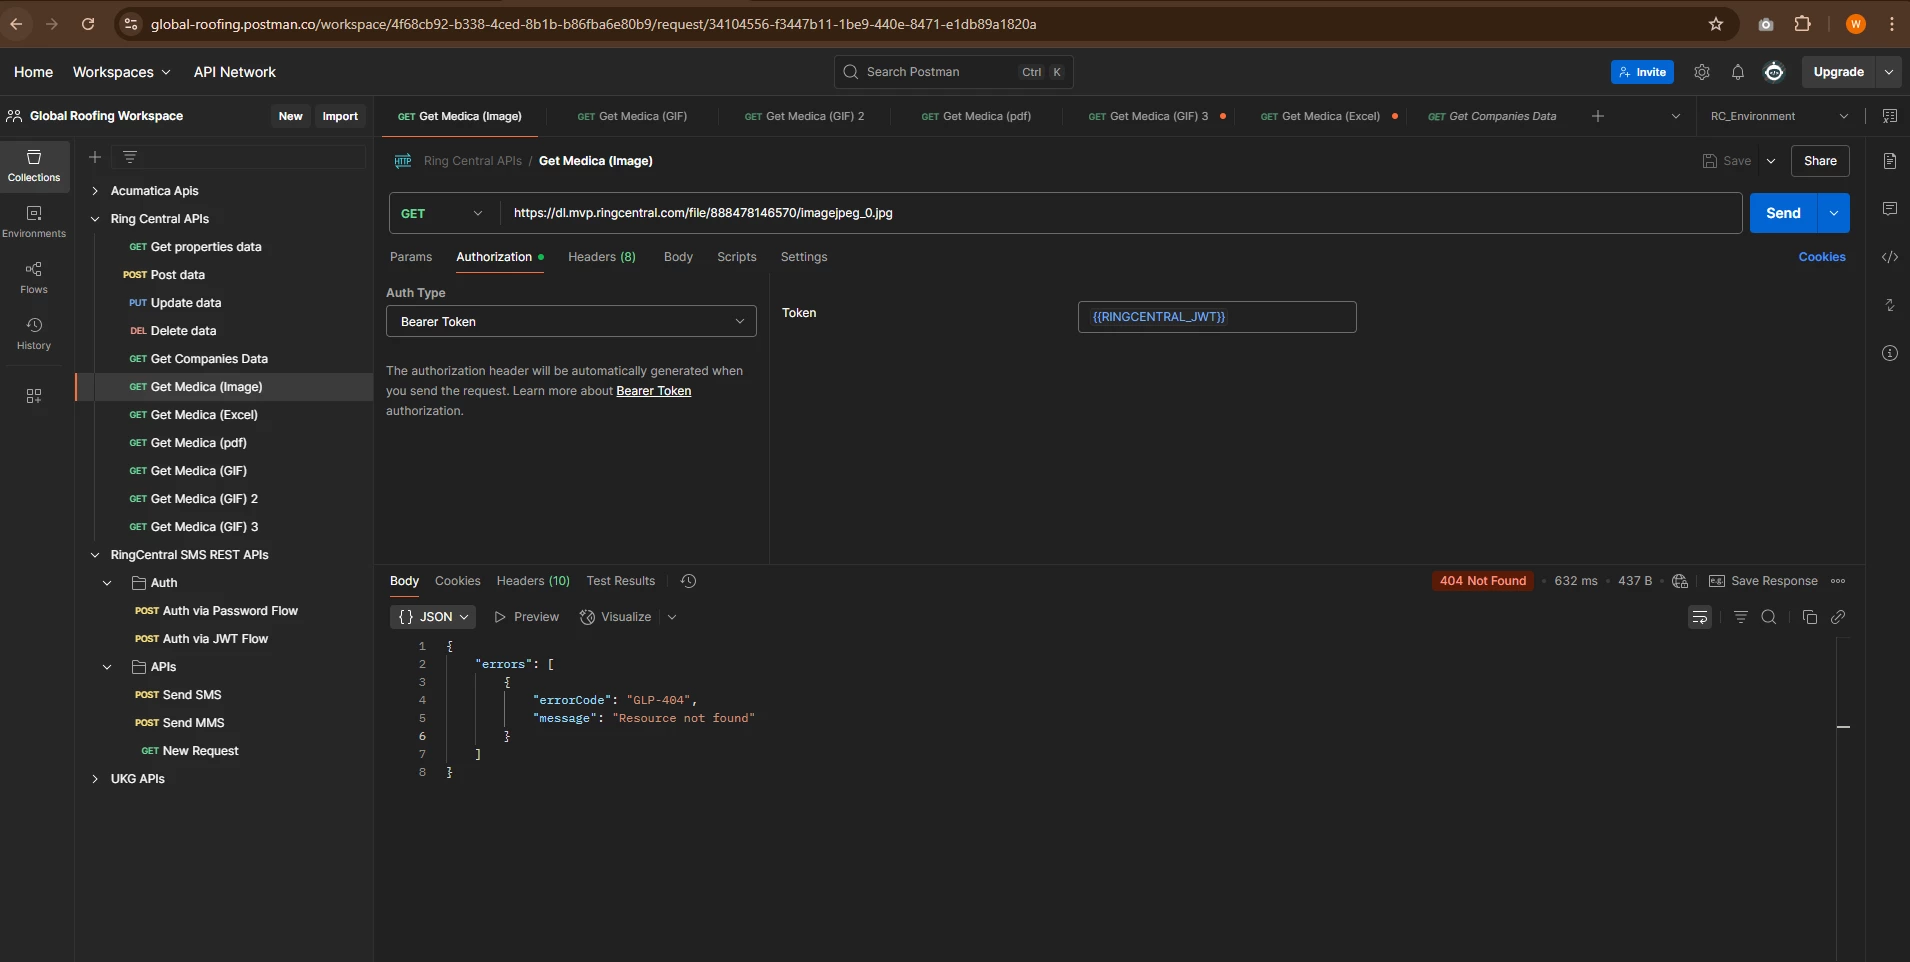Open the Workspaces dropdown menu
1910x962 pixels.
click(121, 72)
